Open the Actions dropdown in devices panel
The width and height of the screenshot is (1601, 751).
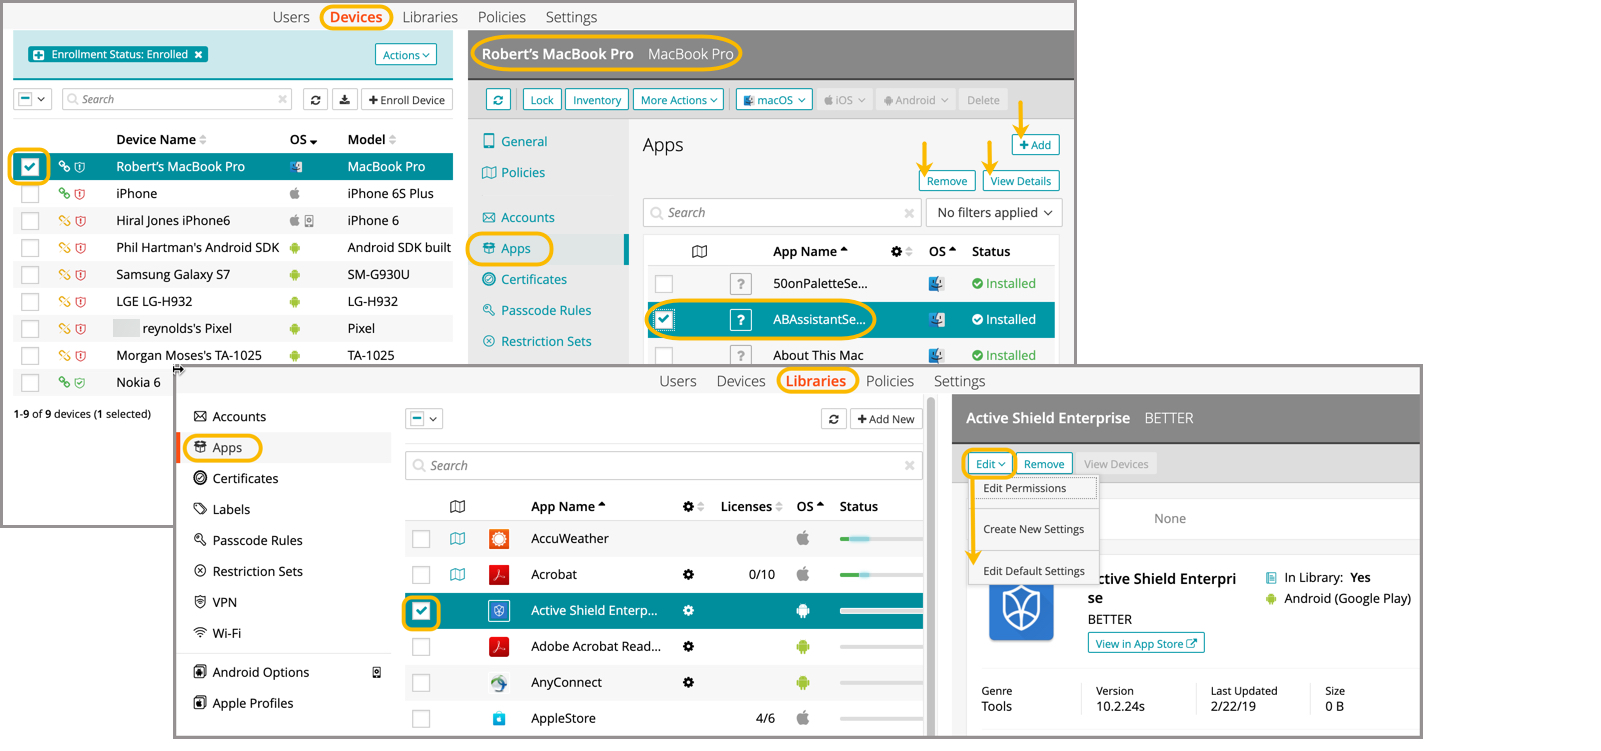(x=406, y=55)
